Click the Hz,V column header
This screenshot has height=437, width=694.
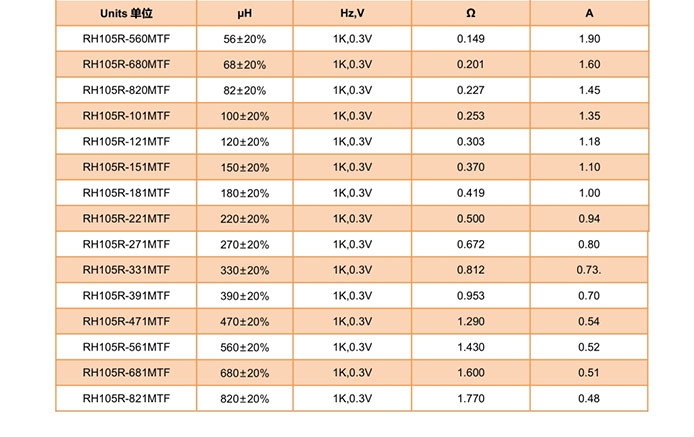[352, 13]
